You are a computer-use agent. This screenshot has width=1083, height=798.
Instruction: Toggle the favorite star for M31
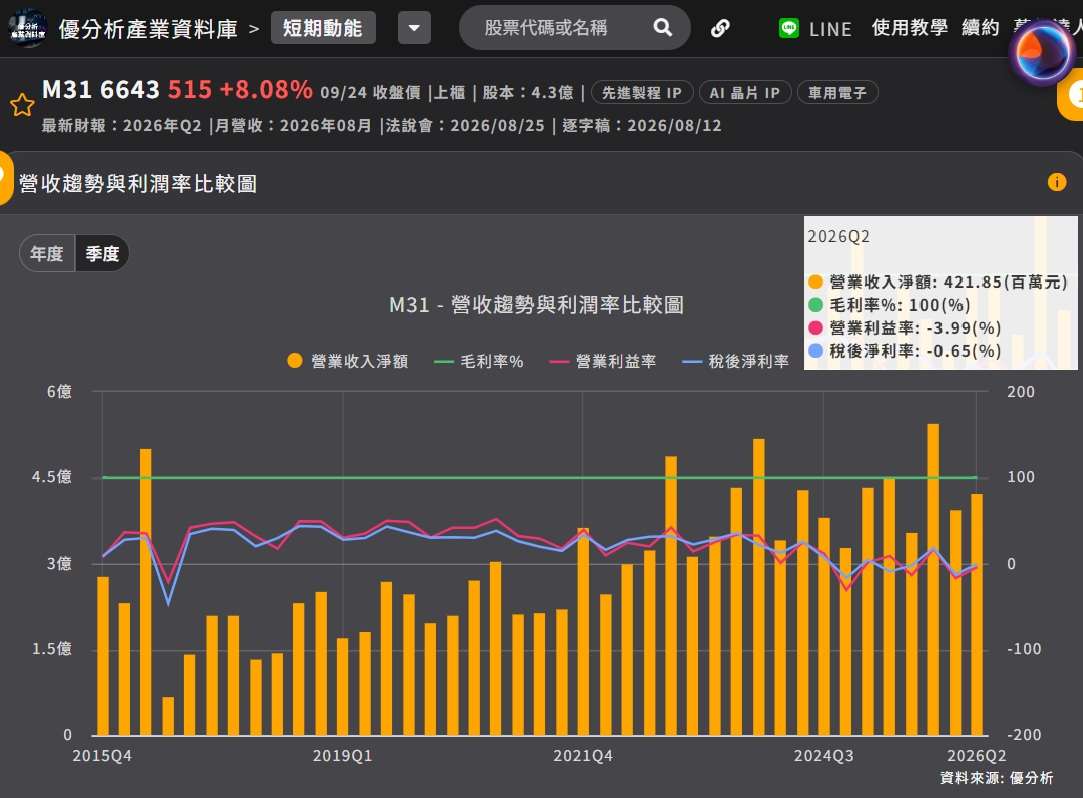(x=22, y=105)
